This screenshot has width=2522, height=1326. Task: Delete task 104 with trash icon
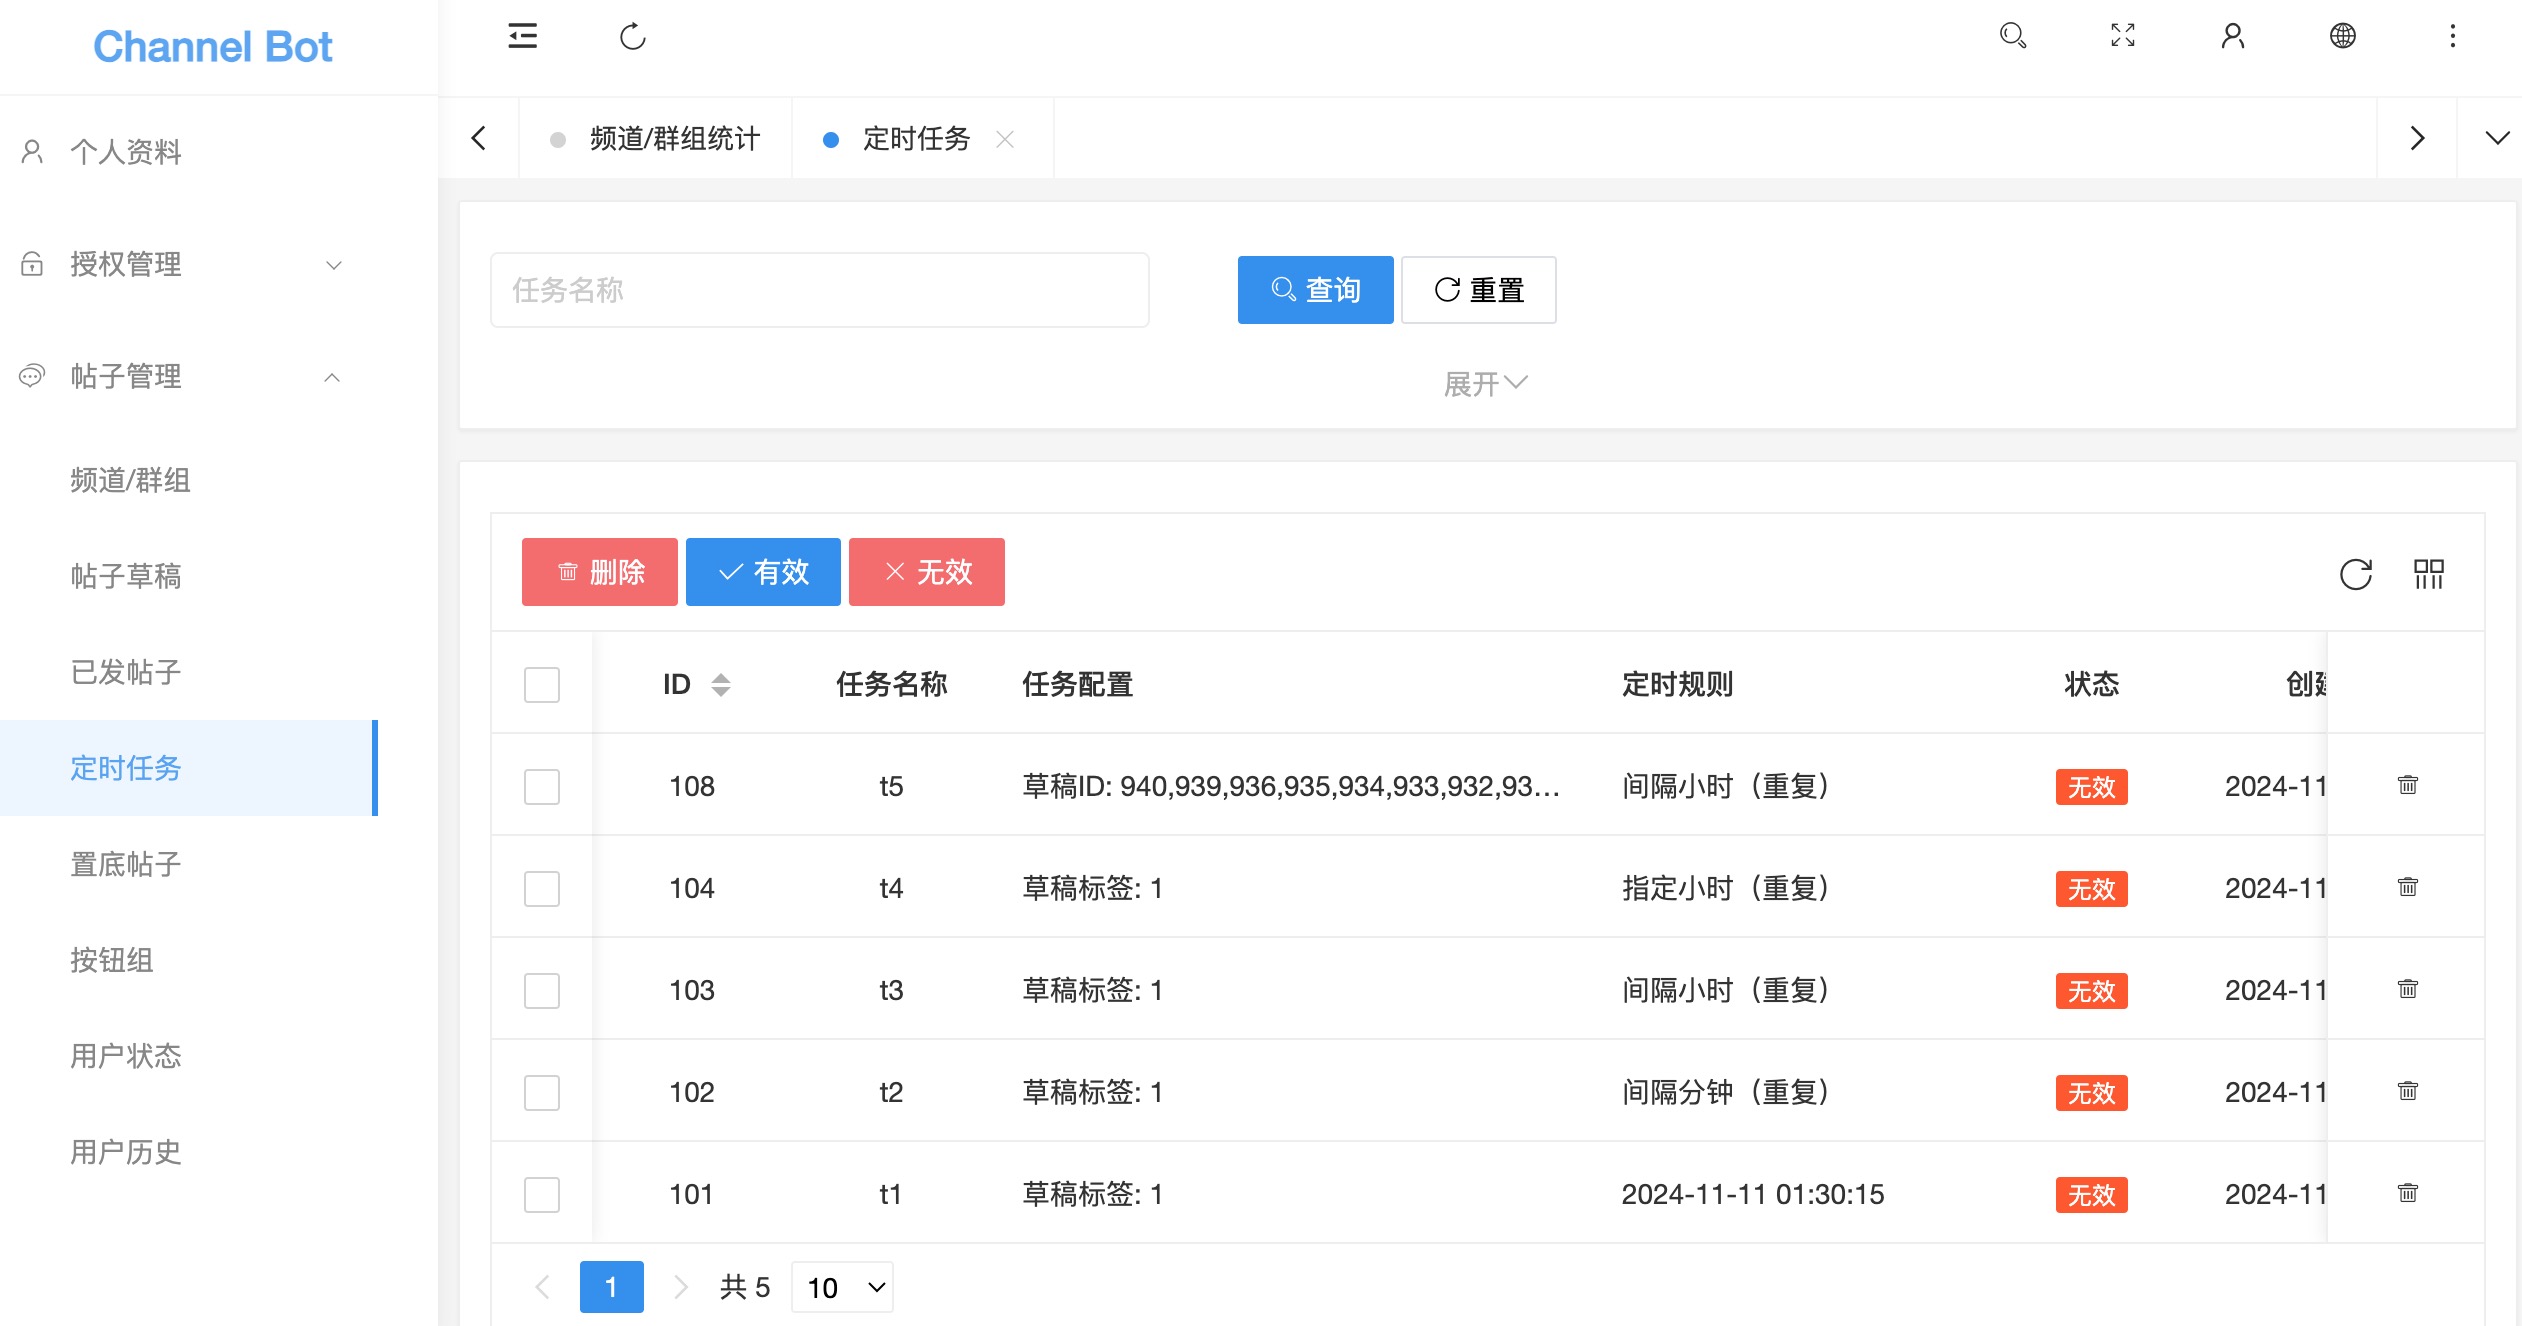coord(2407,887)
